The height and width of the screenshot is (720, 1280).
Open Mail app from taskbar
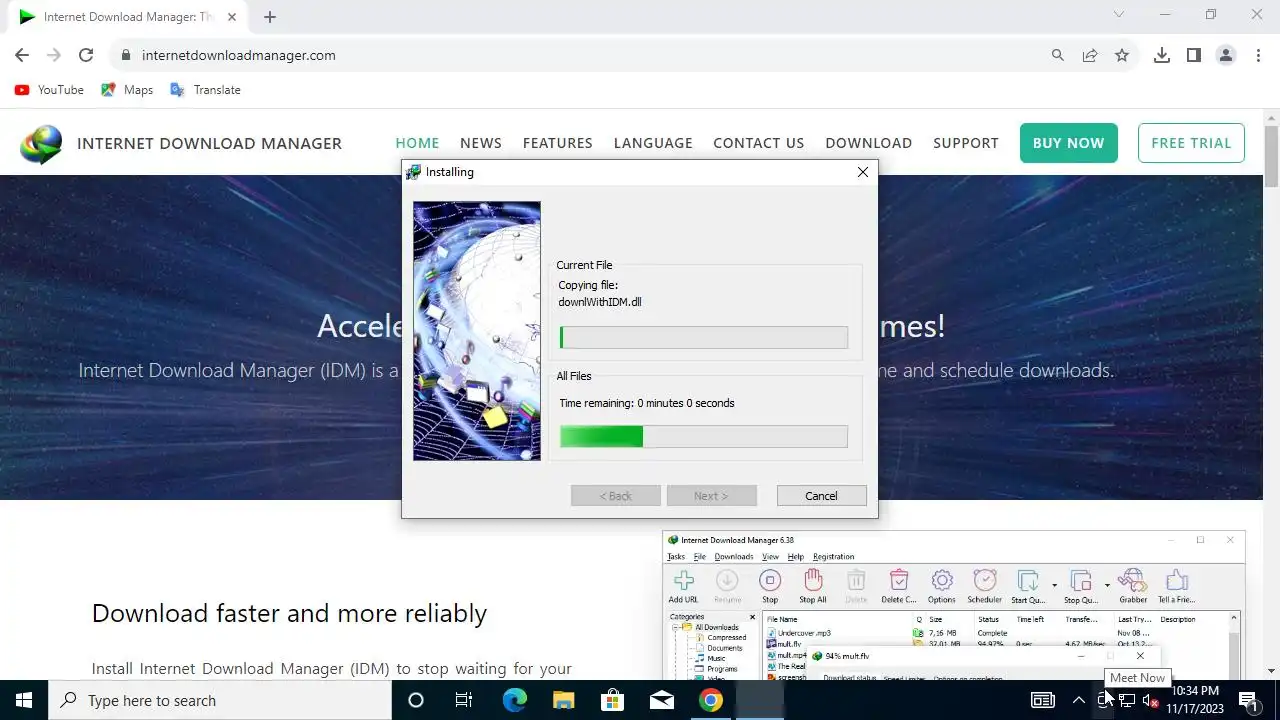point(662,700)
